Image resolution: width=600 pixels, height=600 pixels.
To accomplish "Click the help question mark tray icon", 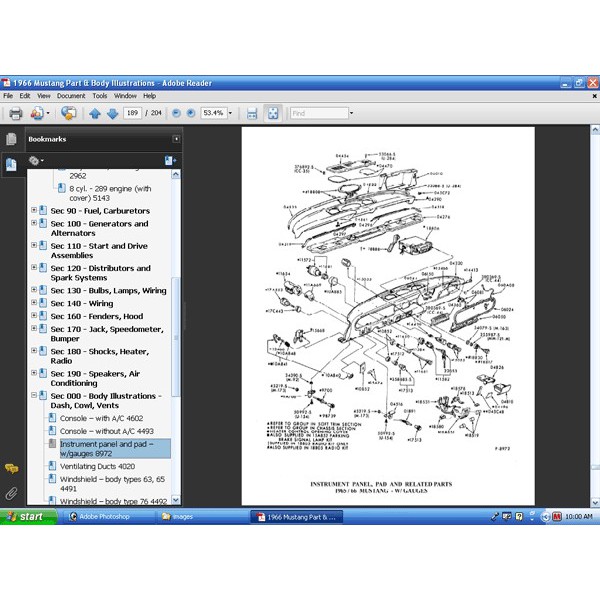I will pos(519,517).
